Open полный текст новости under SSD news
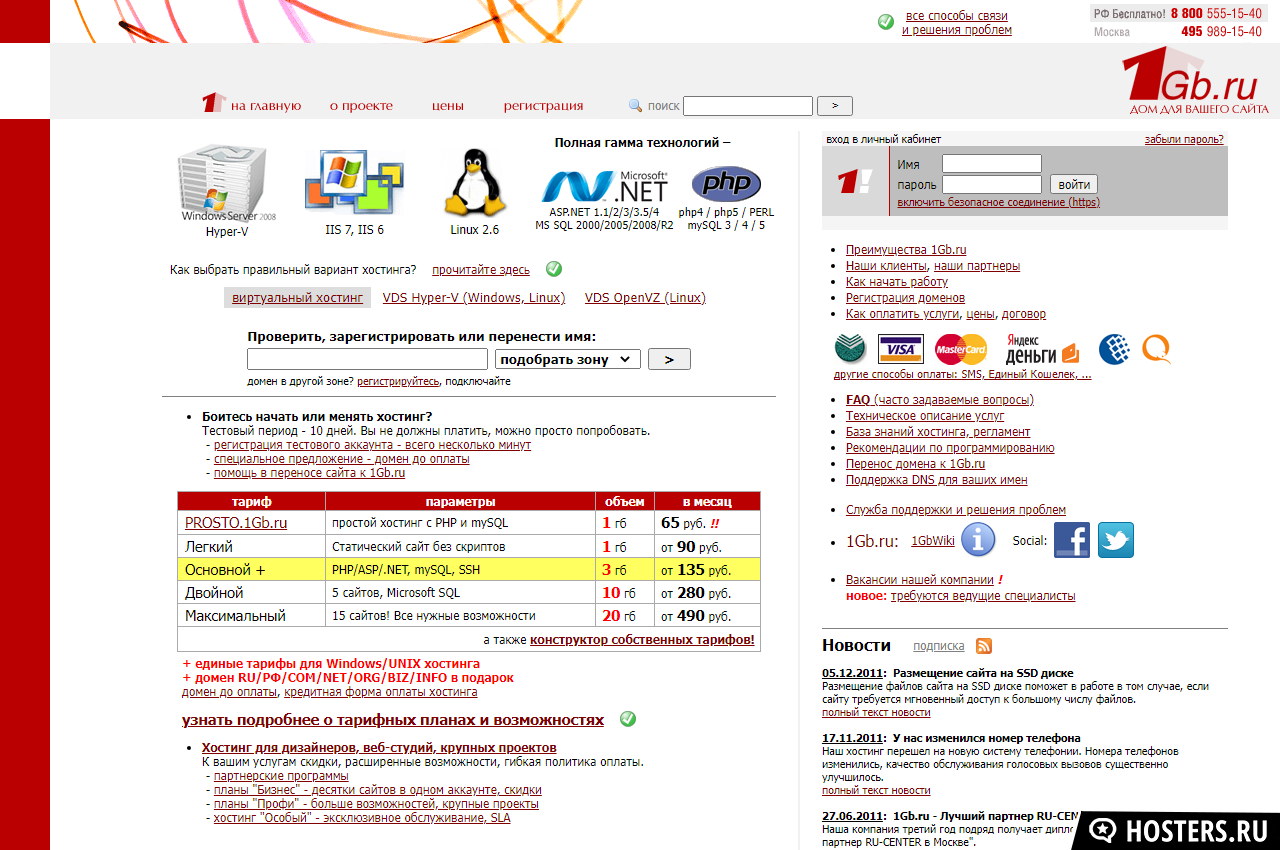Viewport: 1280px width, 850px height. (x=876, y=713)
